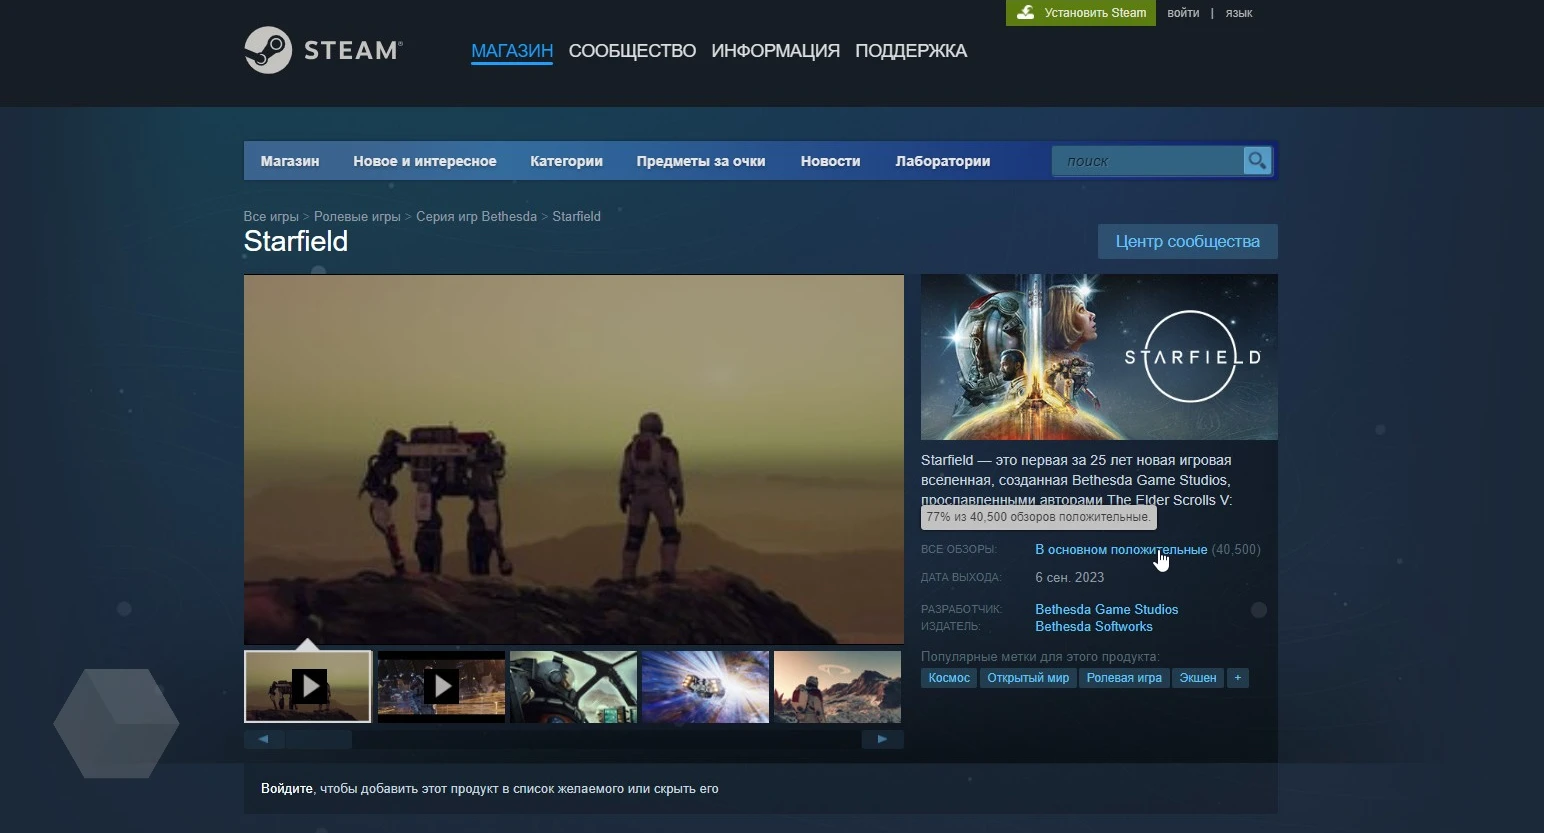
Task: Open the Категории dropdown tab
Action: (566, 161)
